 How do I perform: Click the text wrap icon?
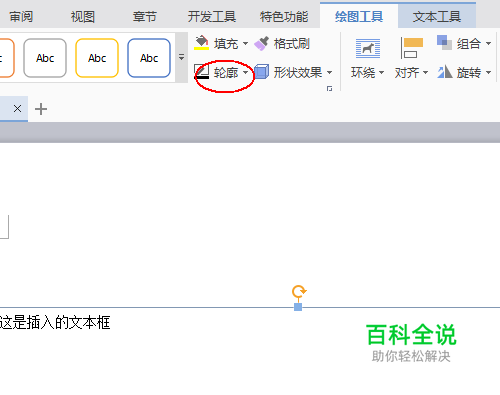[368, 48]
